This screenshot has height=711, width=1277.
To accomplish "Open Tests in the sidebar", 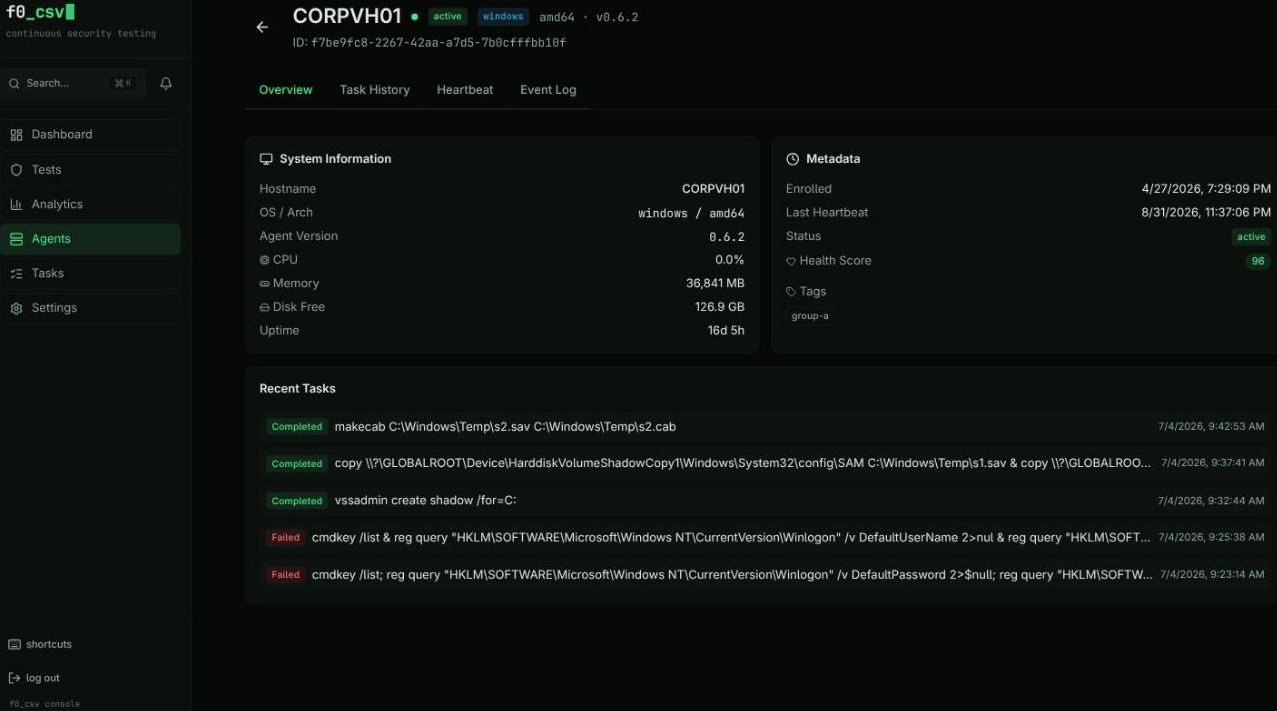I will pos(91,170).
